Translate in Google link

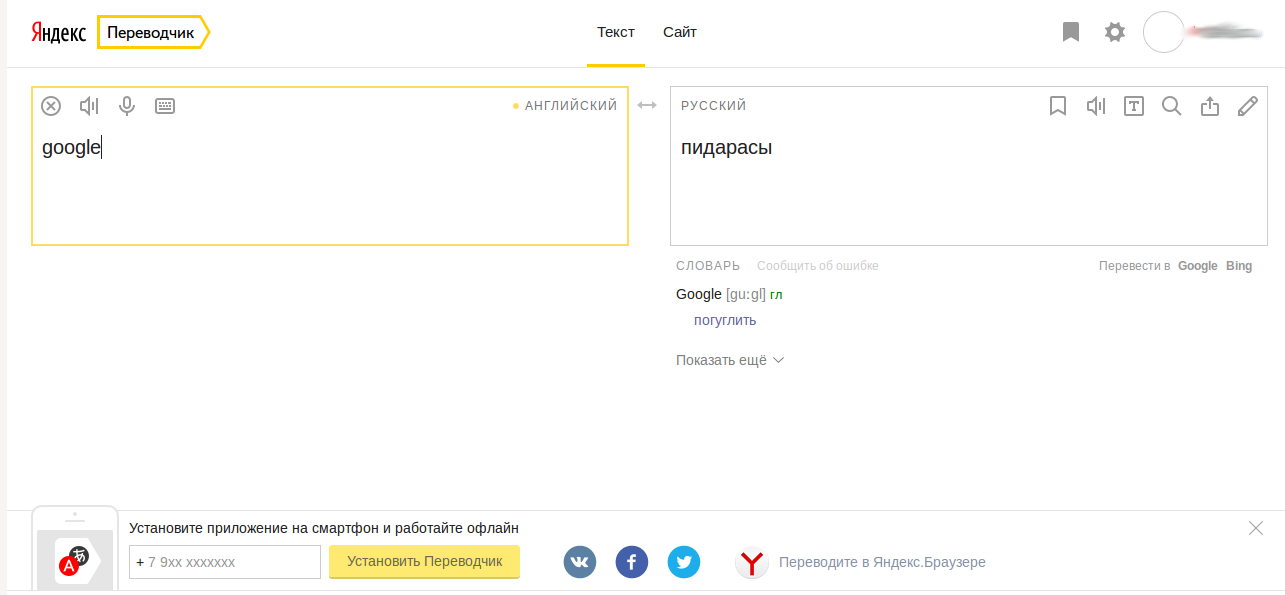(1197, 266)
